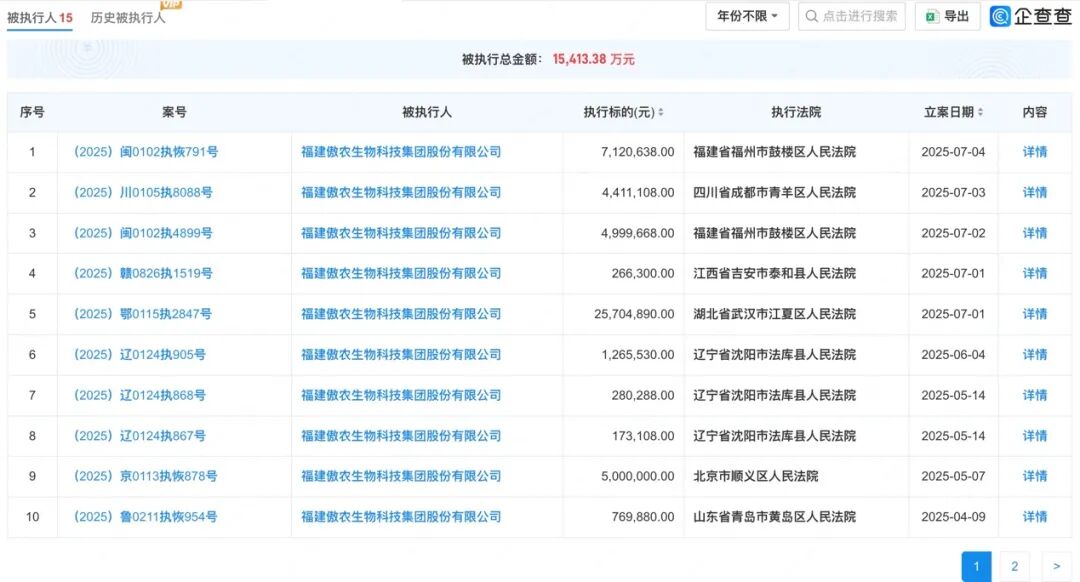1080x582 pixels.
Task: Click the 导出 export button
Action: coord(947,16)
